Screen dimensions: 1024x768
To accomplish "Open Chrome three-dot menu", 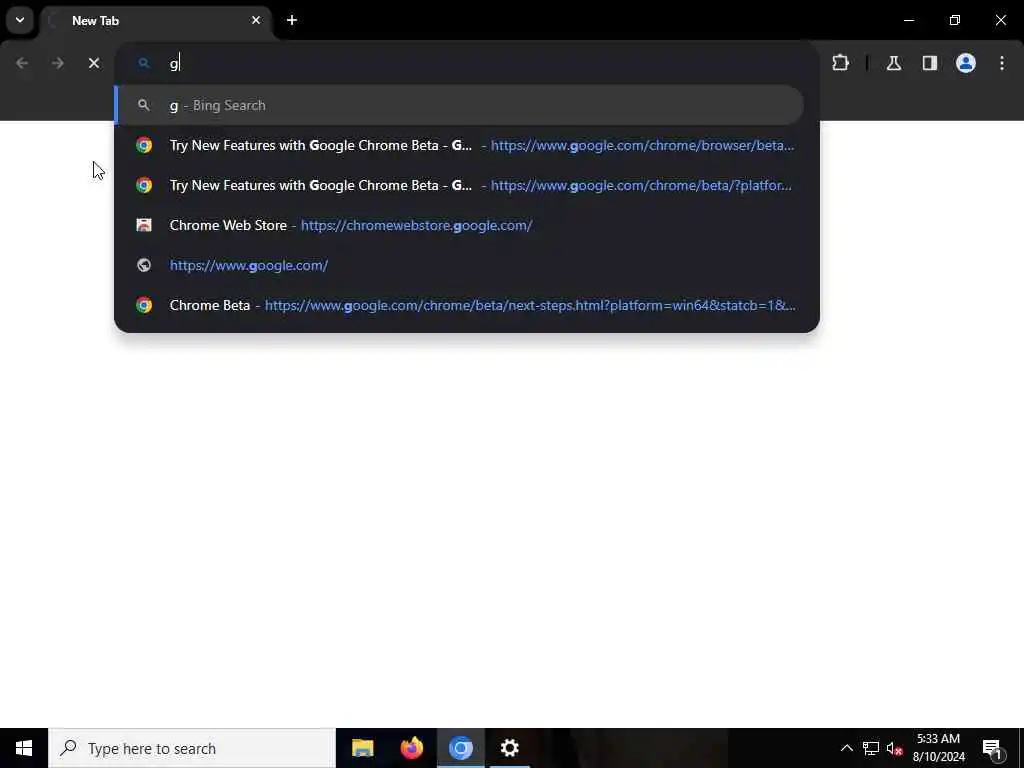I will tap(1002, 63).
